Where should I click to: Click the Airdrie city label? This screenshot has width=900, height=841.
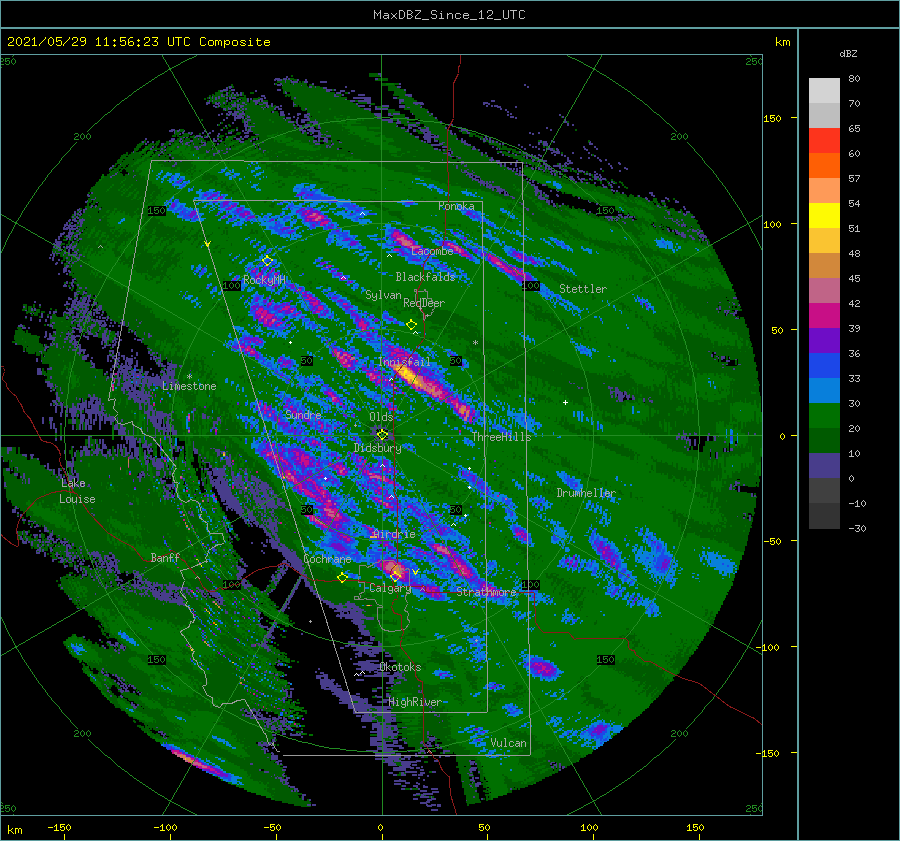[393, 534]
